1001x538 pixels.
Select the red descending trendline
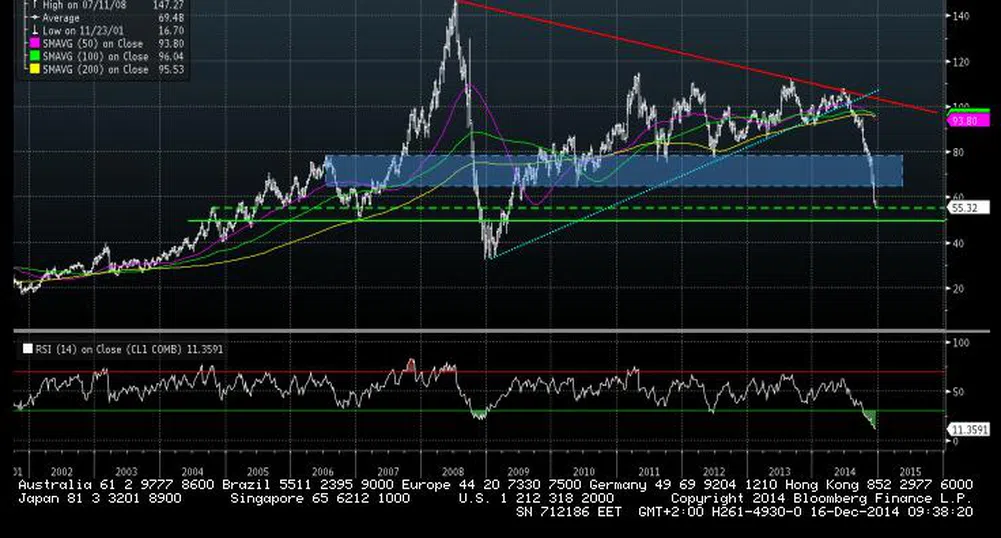pyautogui.click(x=700, y=56)
